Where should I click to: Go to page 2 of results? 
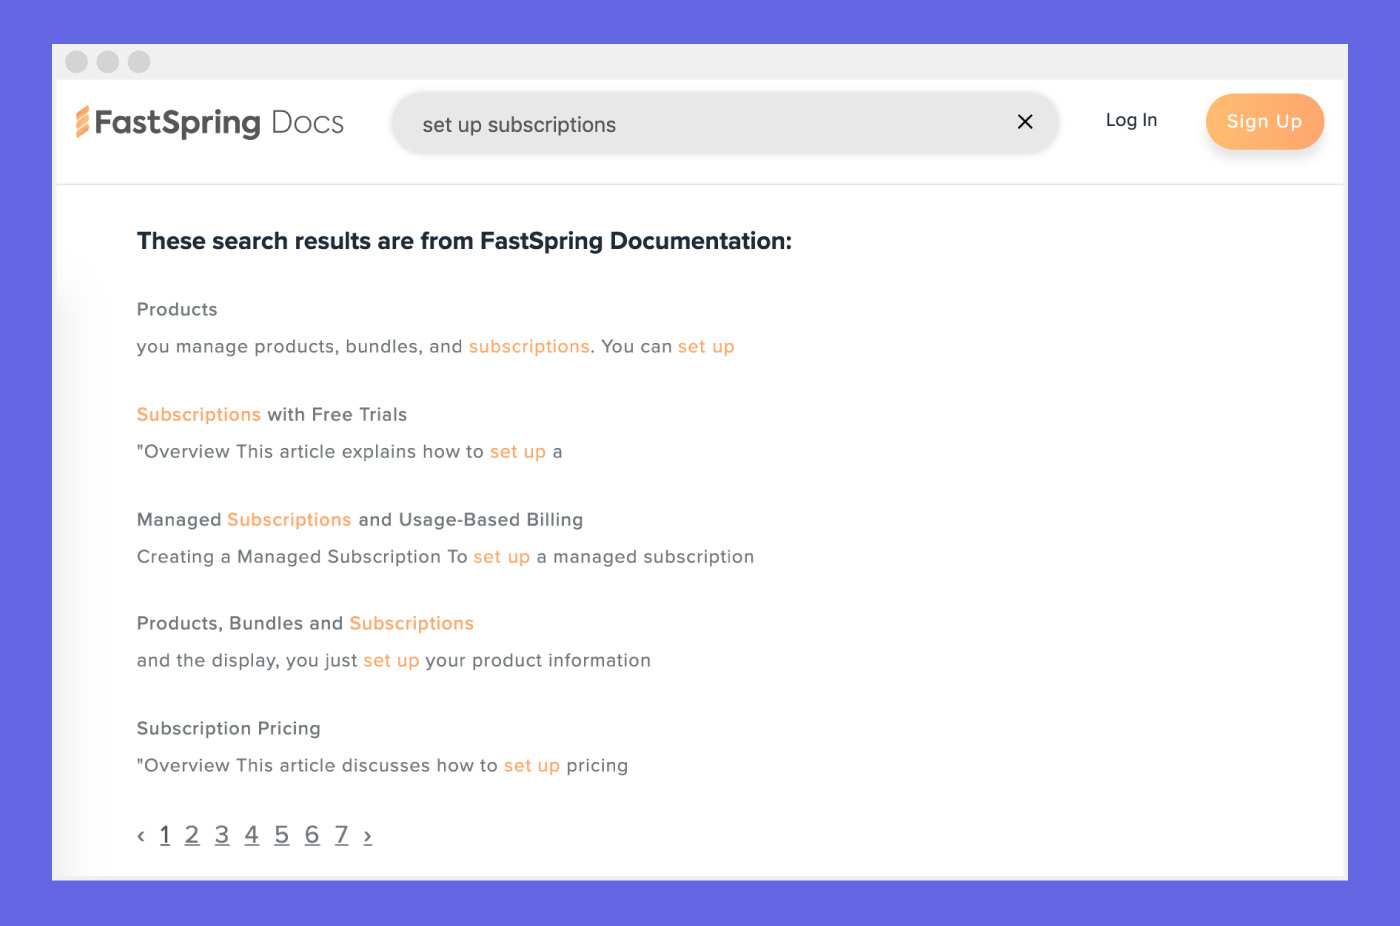pos(191,834)
